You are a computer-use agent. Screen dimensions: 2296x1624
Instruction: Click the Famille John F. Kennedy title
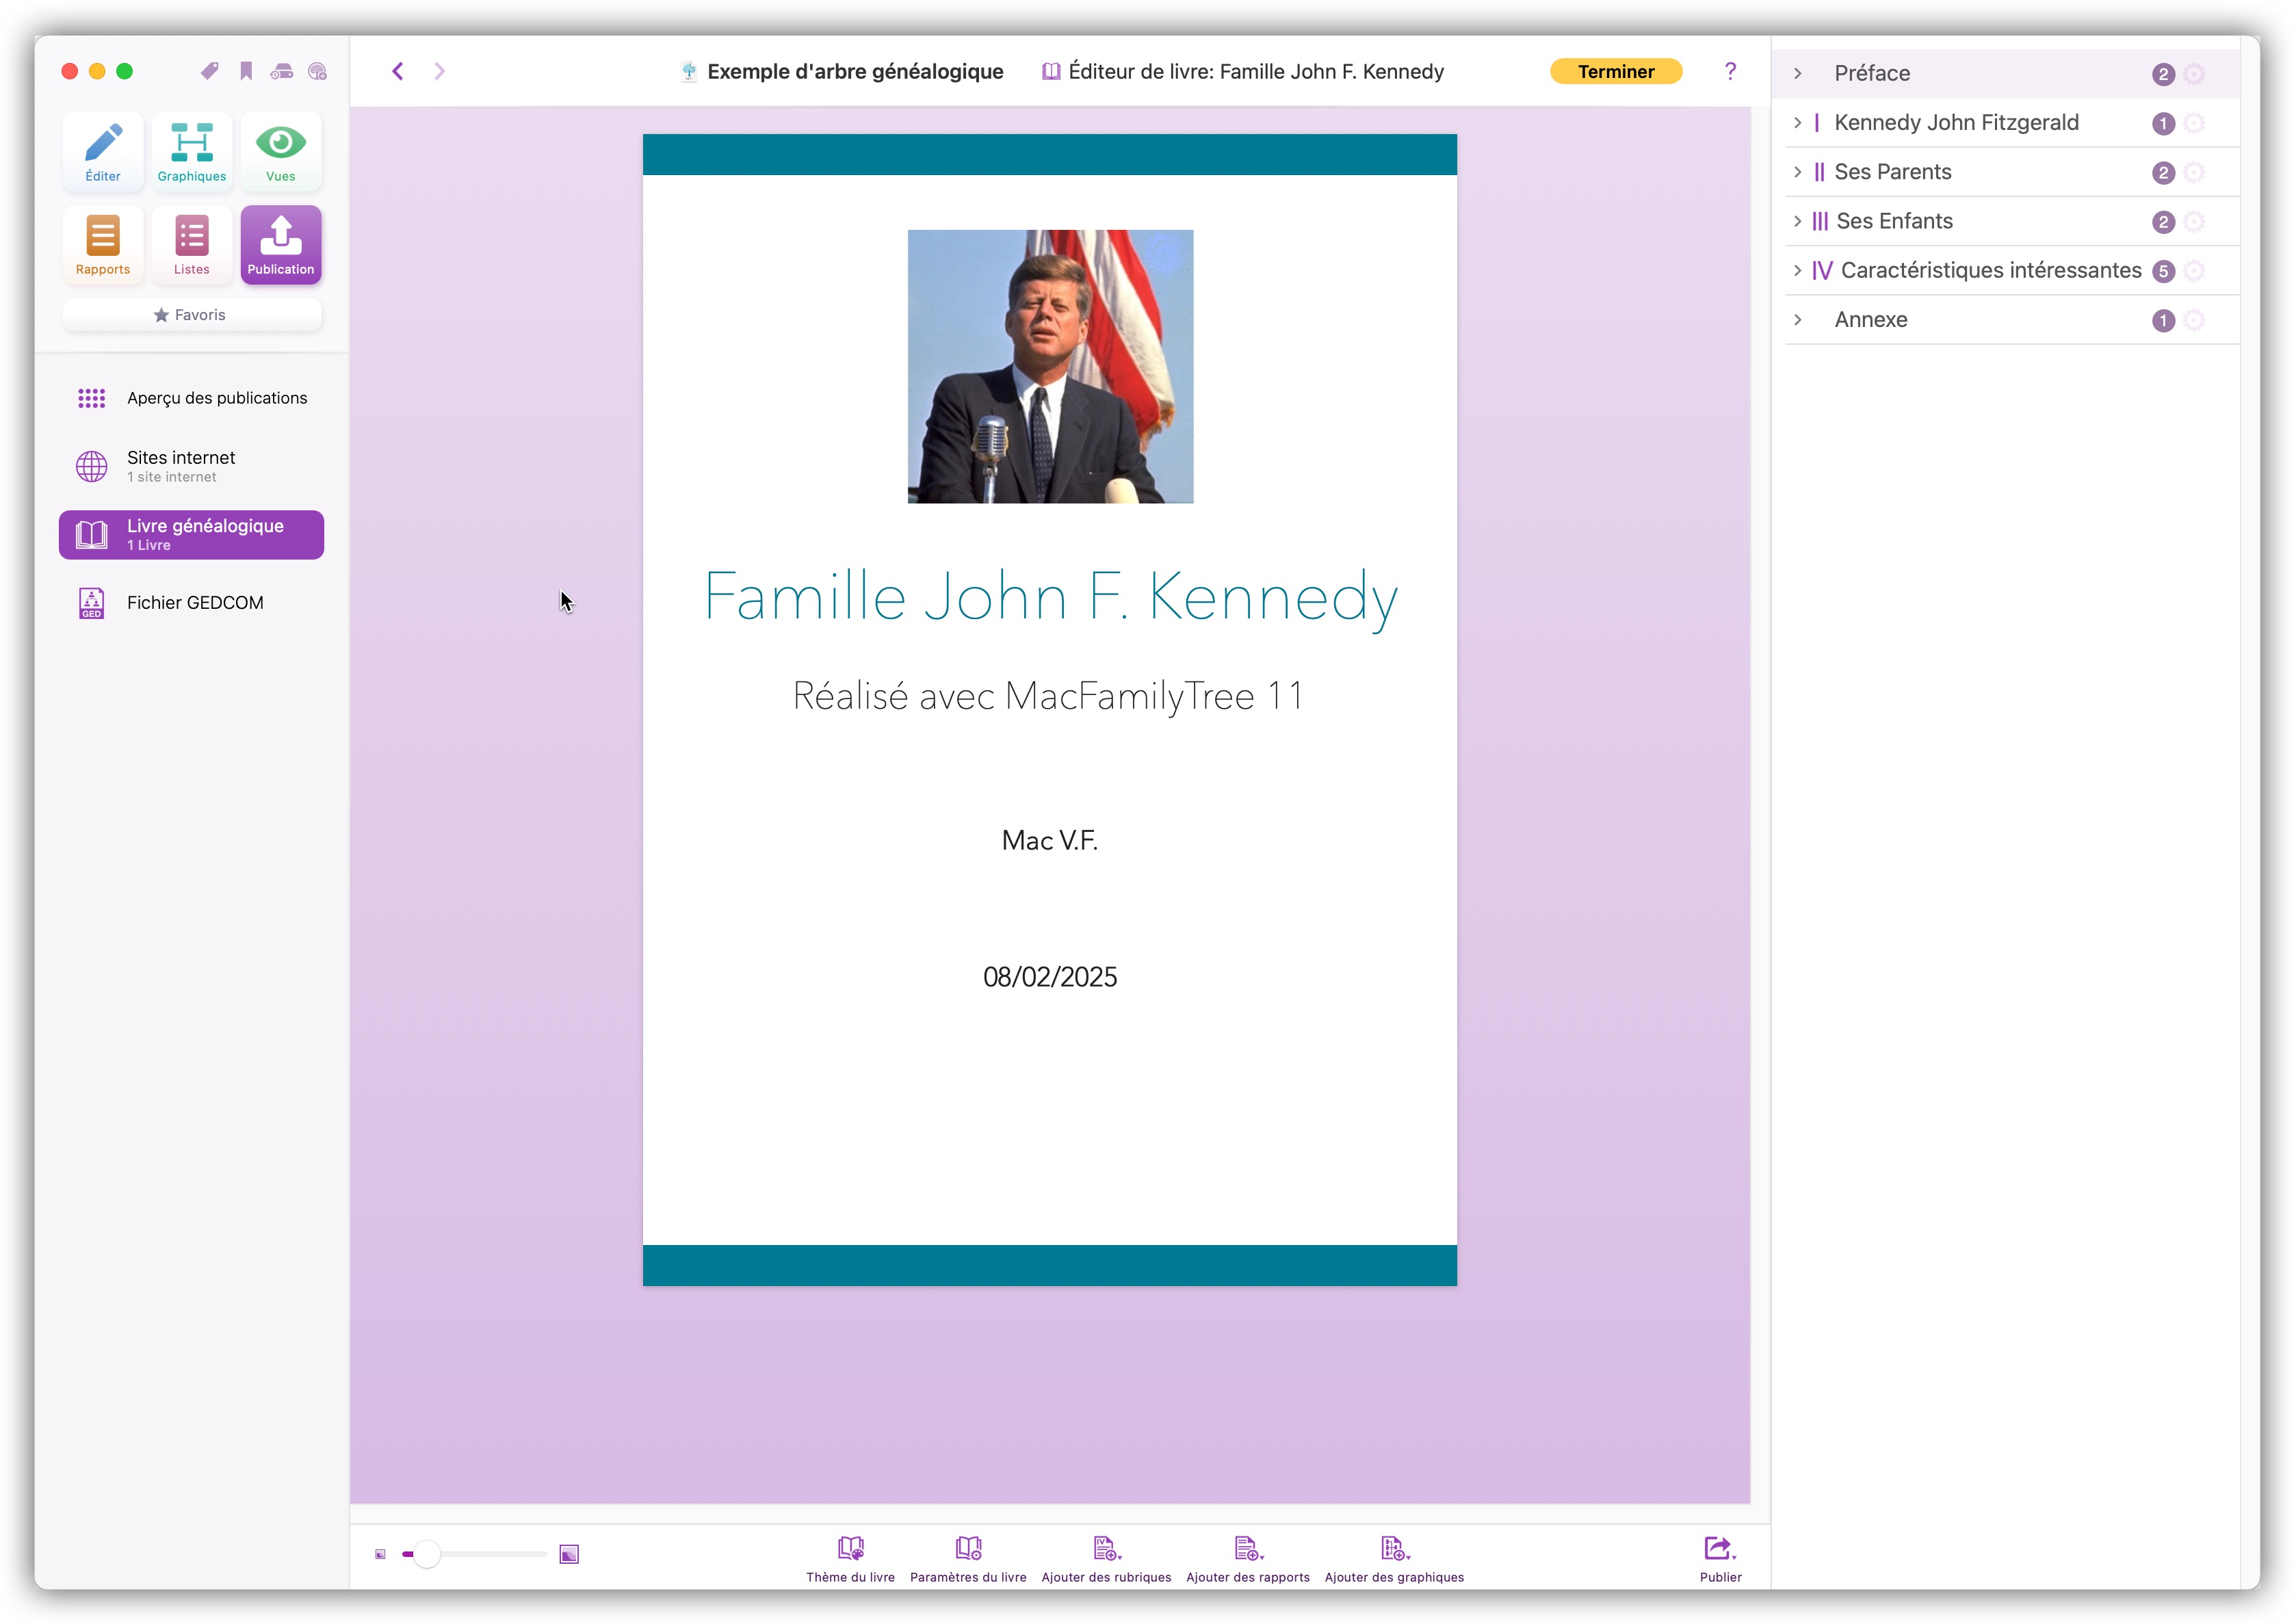pyautogui.click(x=1050, y=598)
